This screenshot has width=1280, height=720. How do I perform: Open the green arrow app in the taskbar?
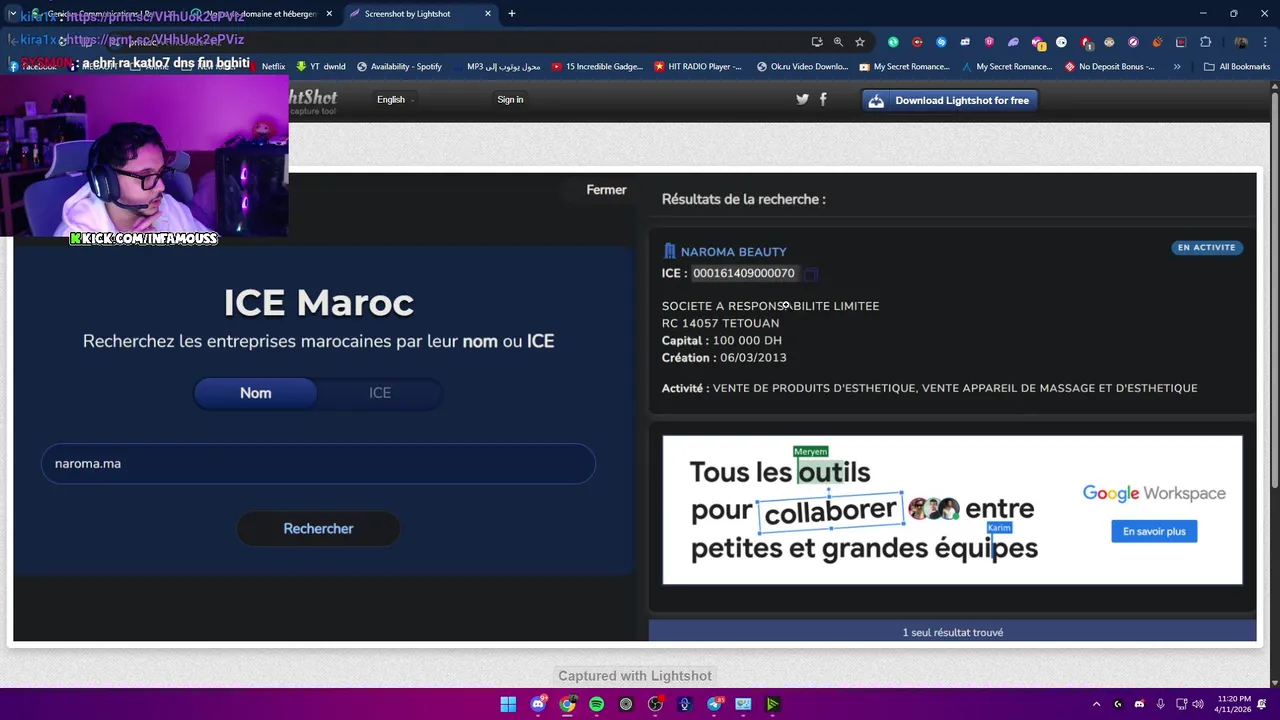pos(773,705)
